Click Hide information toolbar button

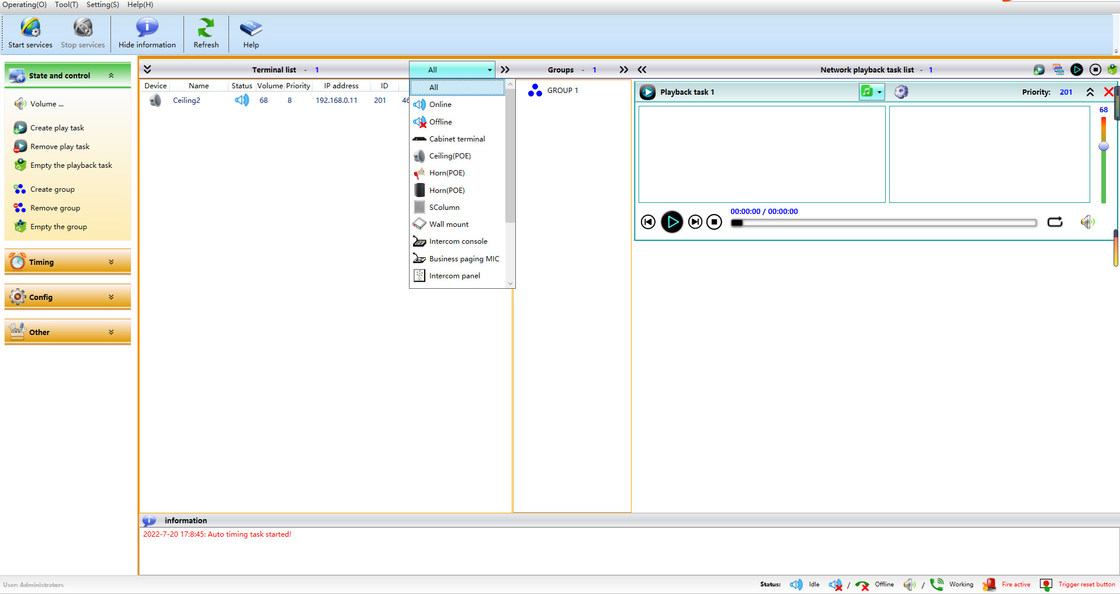point(147,33)
